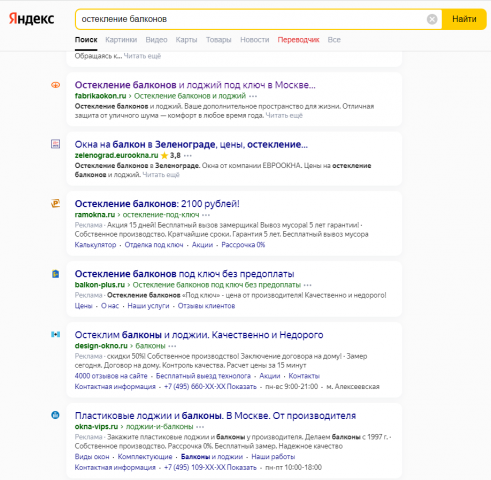The image size is (491, 480).
Task: Expand Читать ещё under fabrikaokon.ru snippet
Action: click(x=284, y=115)
